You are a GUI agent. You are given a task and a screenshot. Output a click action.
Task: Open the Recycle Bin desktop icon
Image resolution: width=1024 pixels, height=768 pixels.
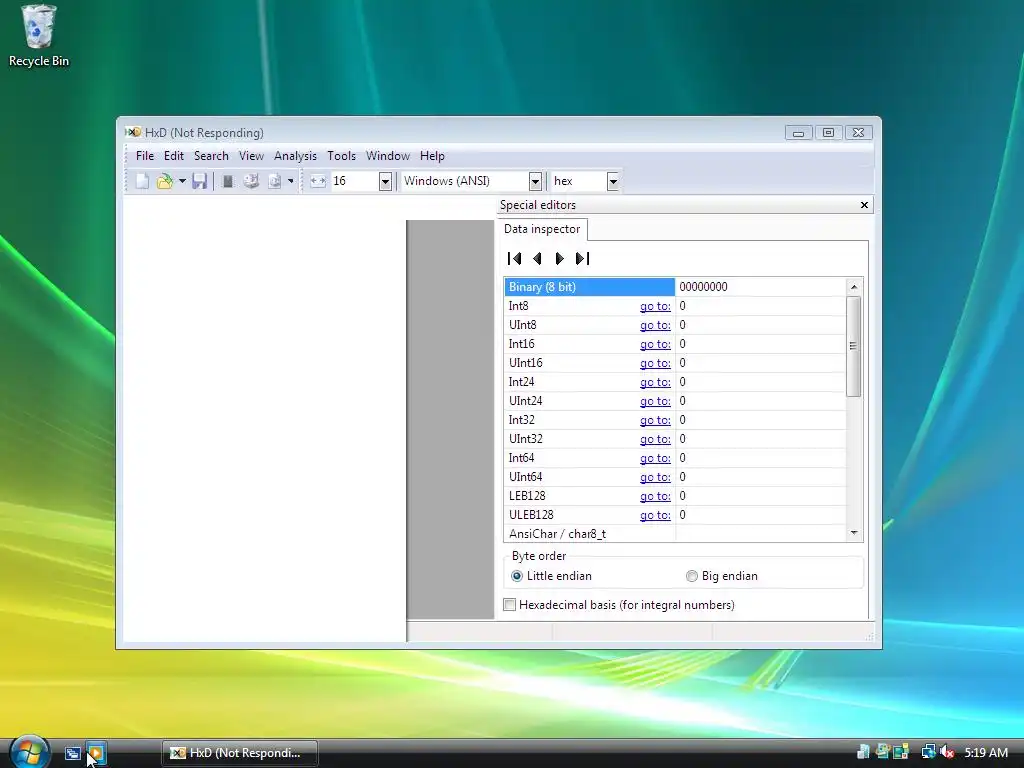click(x=39, y=37)
